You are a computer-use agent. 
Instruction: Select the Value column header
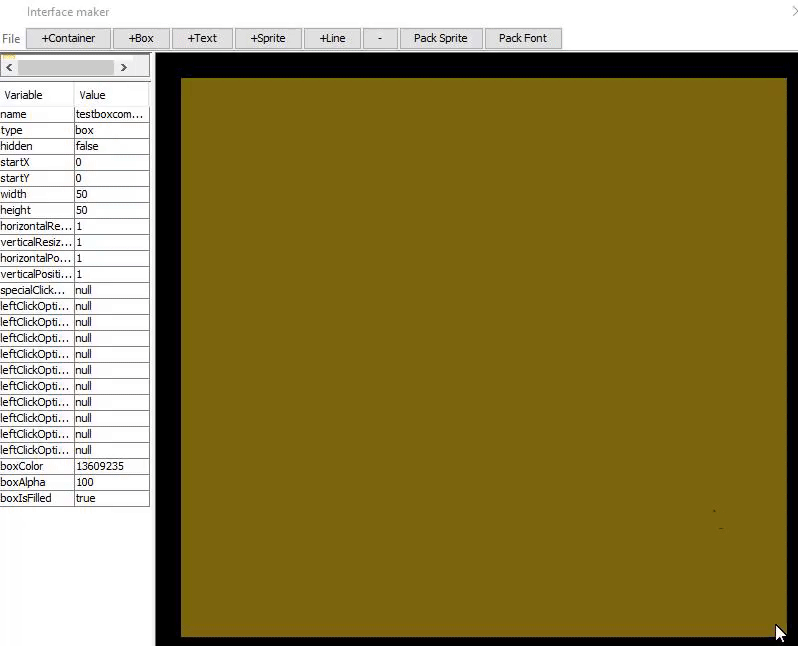point(111,95)
